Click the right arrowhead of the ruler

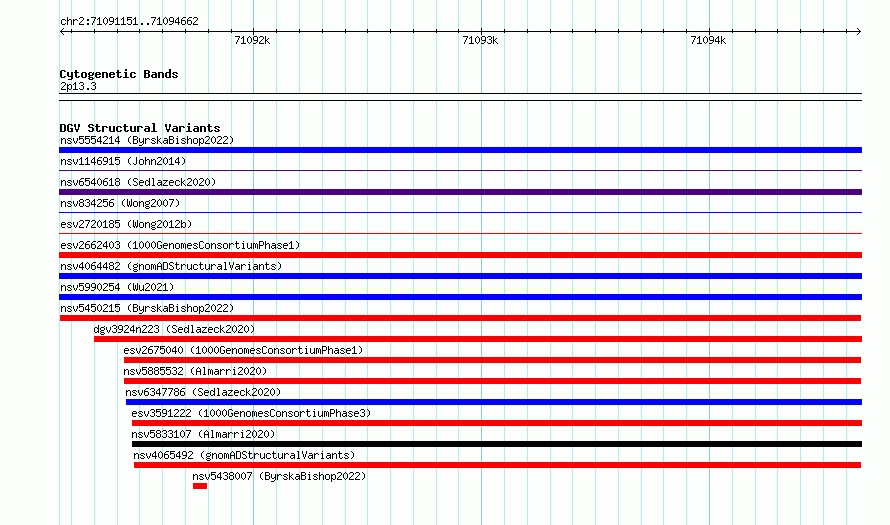pos(859,31)
